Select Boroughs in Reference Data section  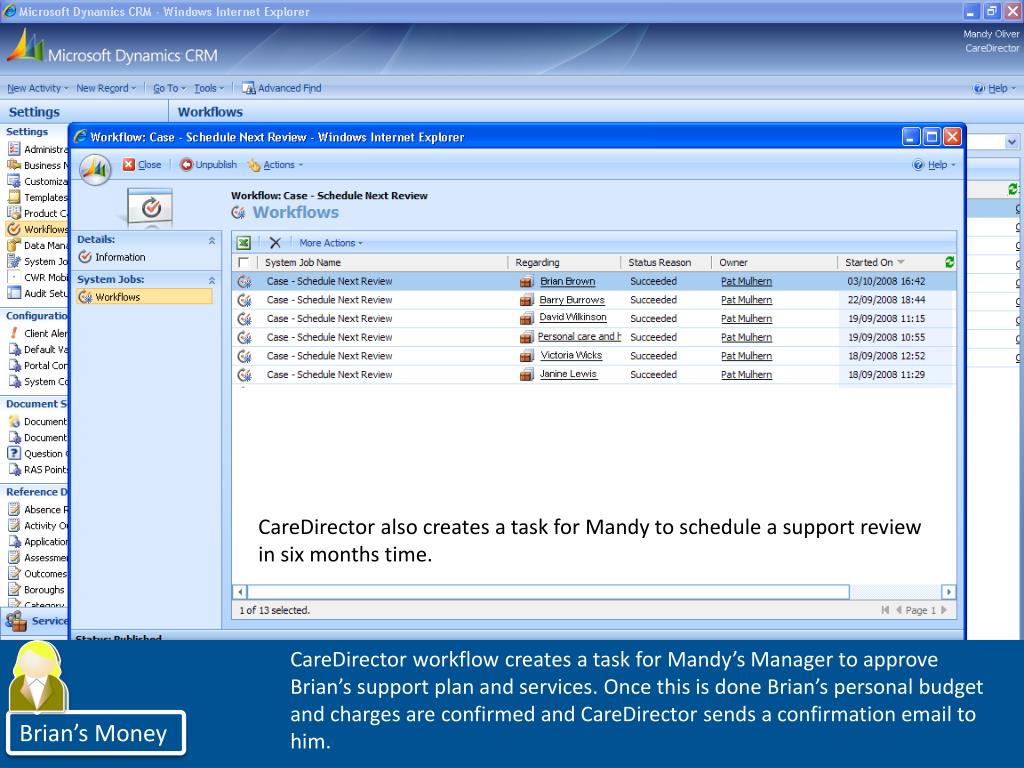37,590
